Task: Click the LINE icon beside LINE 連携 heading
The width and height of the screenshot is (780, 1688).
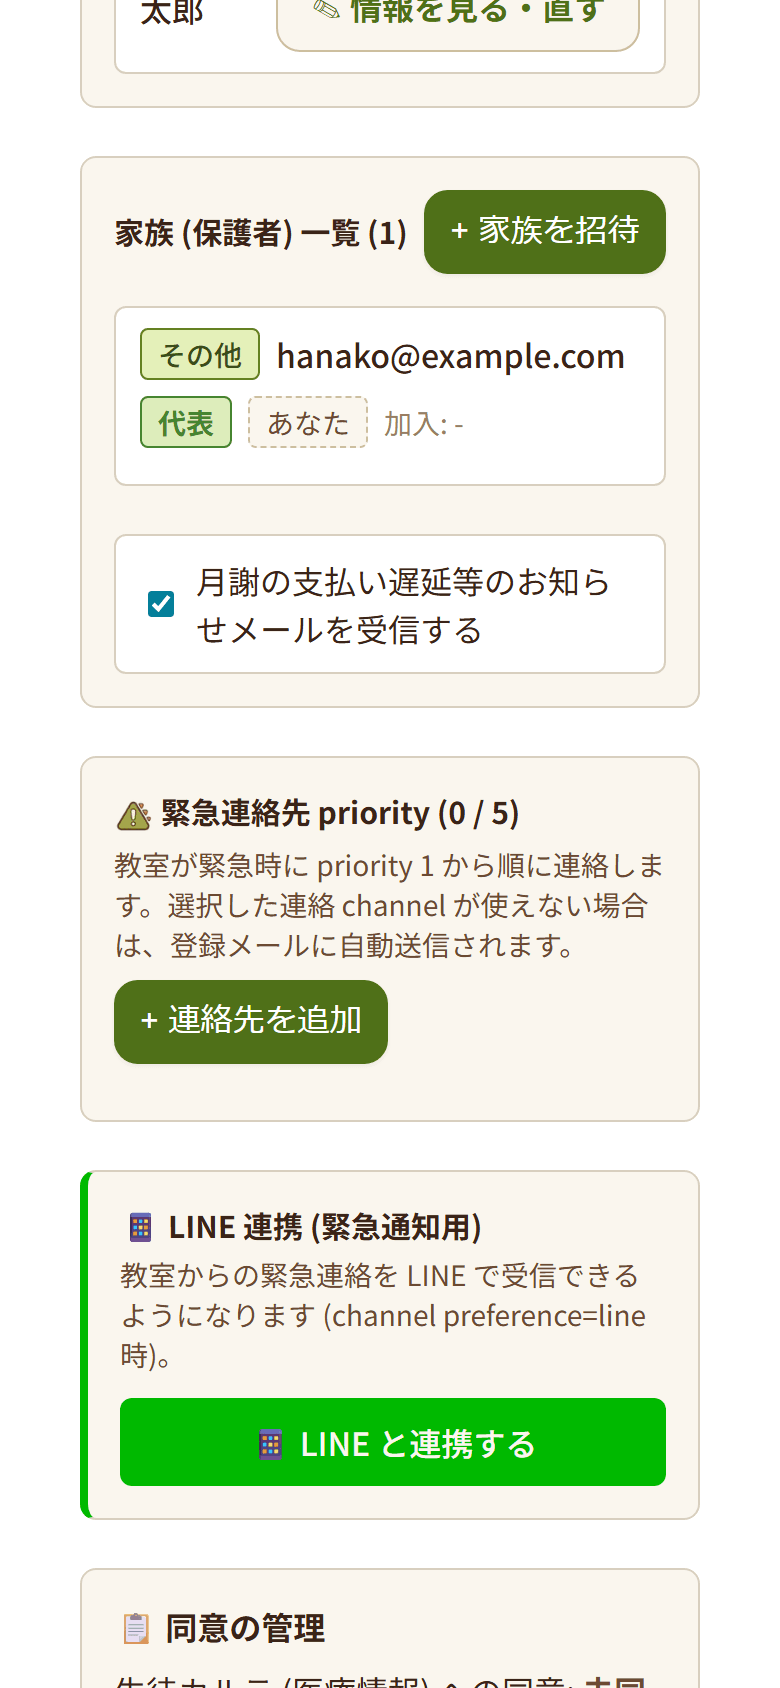Action: click(141, 1227)
